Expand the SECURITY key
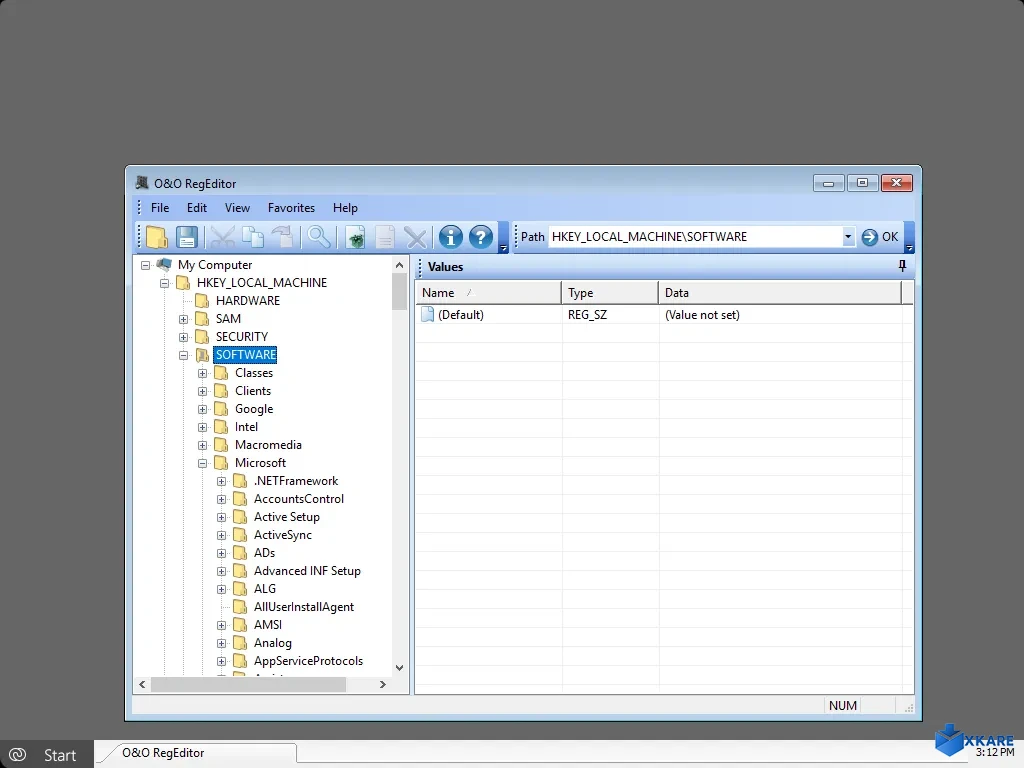The width and height of the screenshot is (1024, 768). coord(184,337)
